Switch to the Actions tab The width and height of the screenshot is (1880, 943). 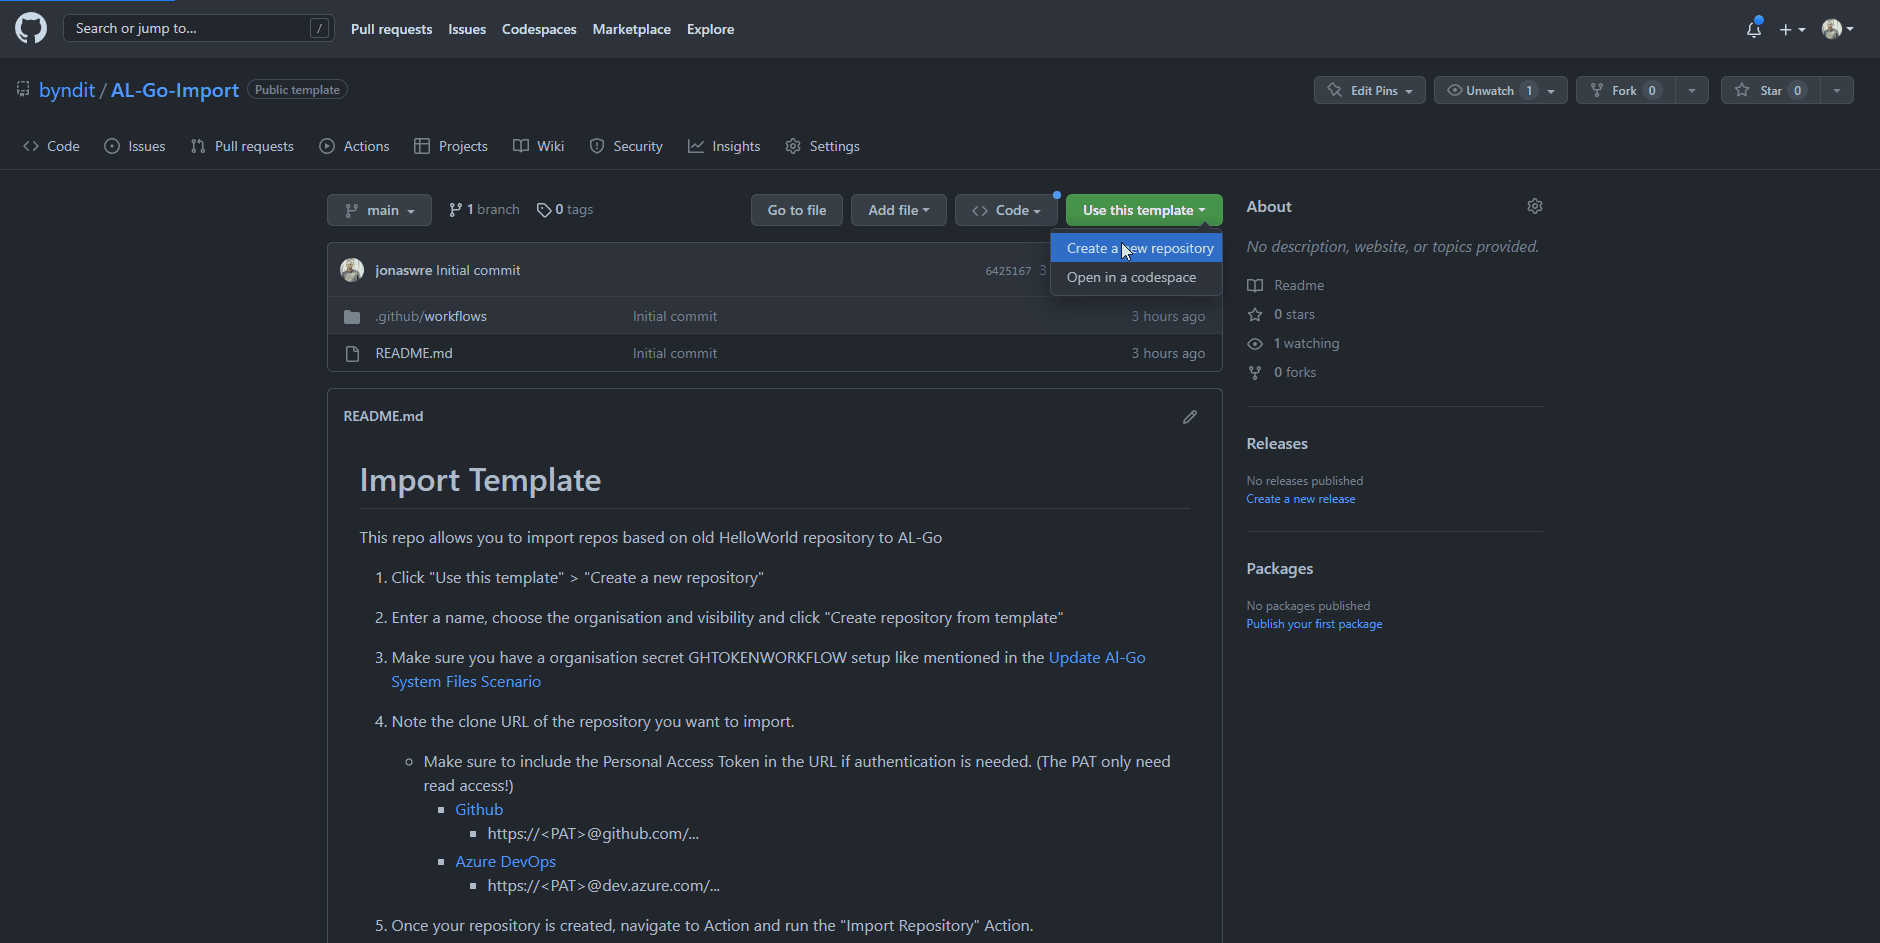(x=355, y=146)
